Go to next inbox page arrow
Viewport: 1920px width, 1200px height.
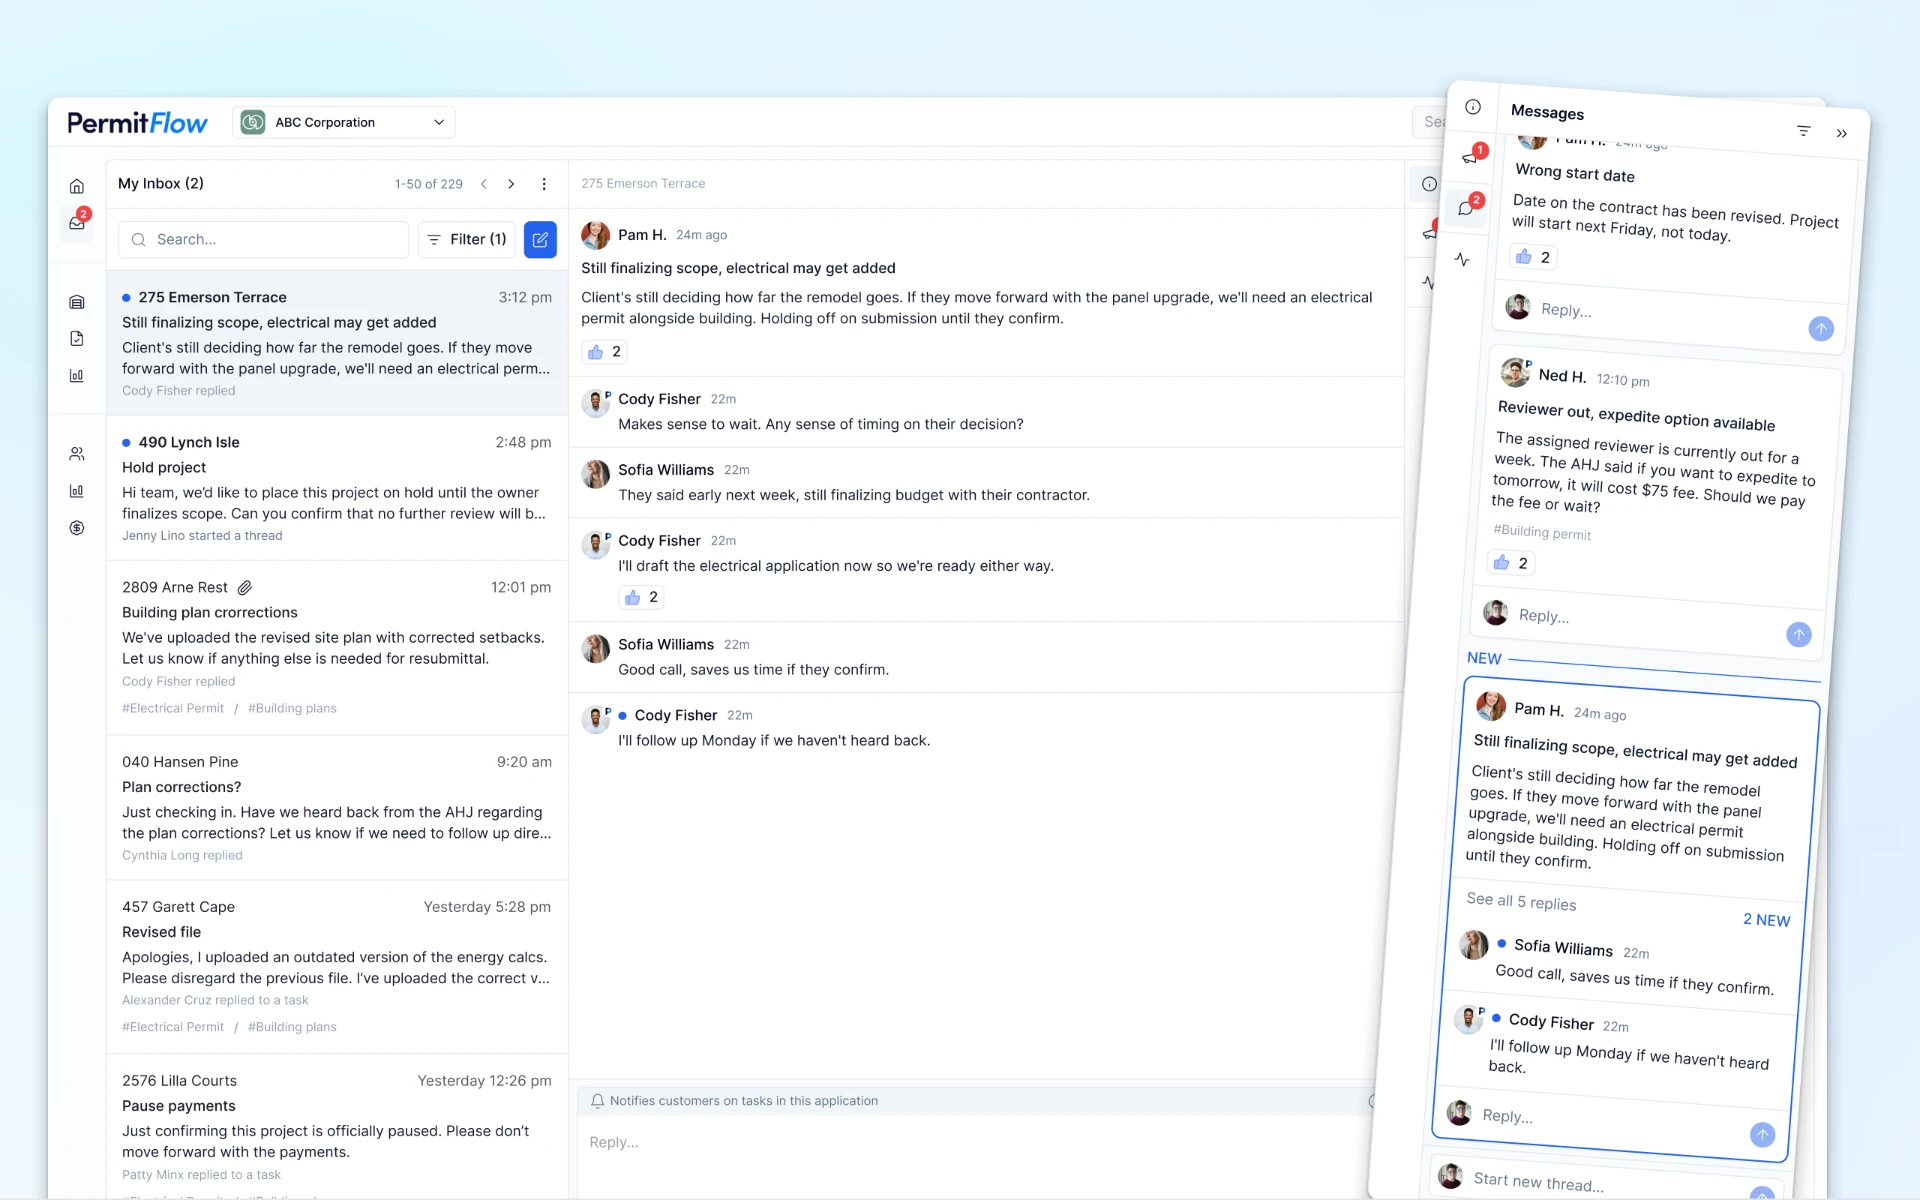511,184
